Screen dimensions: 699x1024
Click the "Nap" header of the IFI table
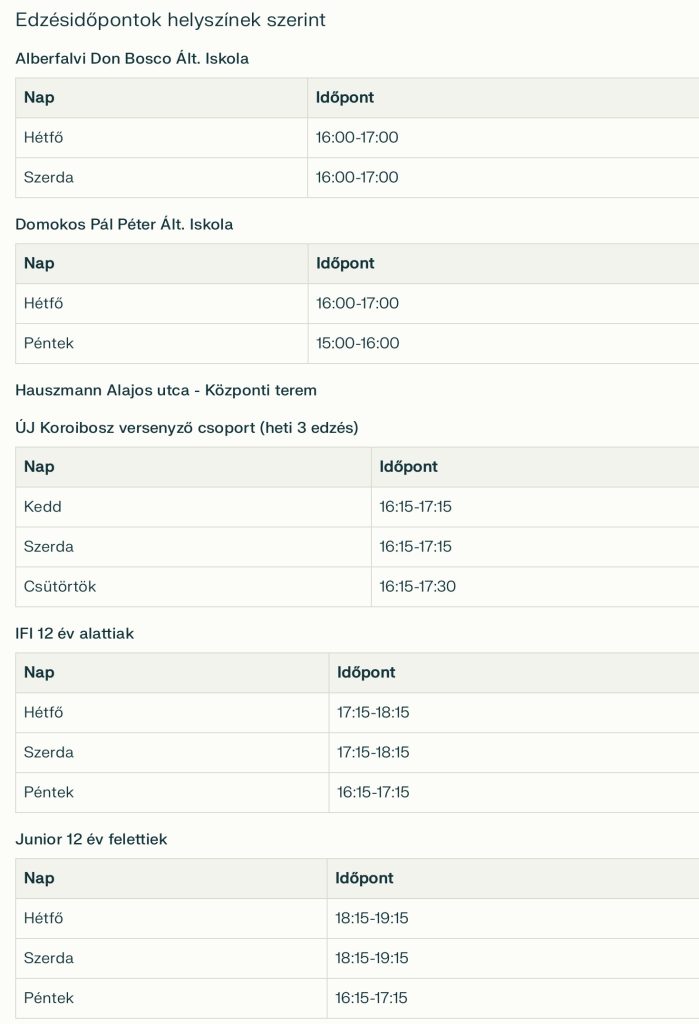[x=39, y=673]
